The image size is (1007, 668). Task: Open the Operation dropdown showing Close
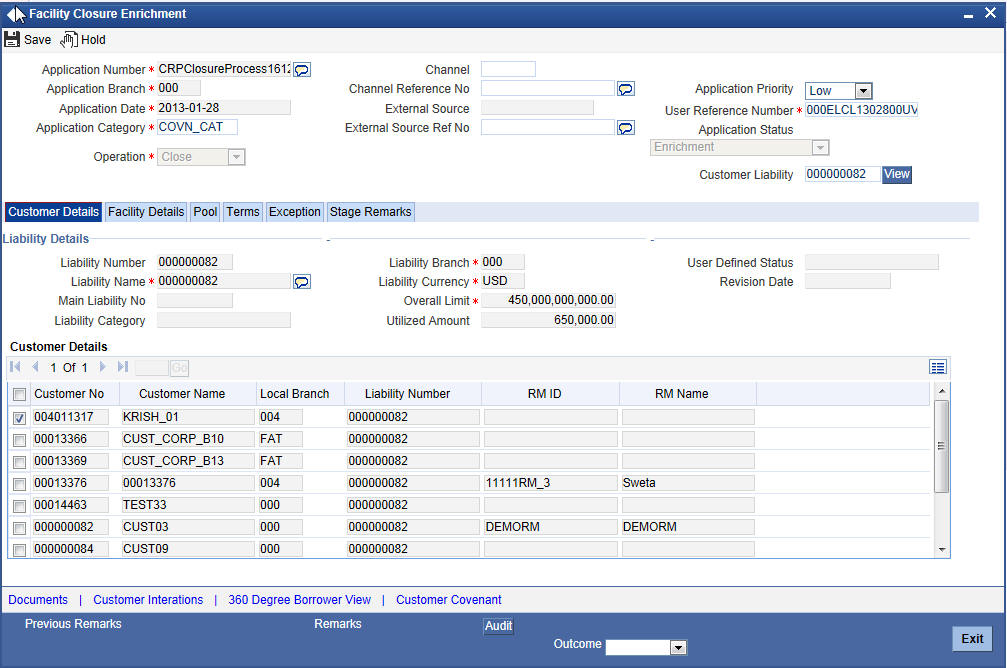click(236, 157)
